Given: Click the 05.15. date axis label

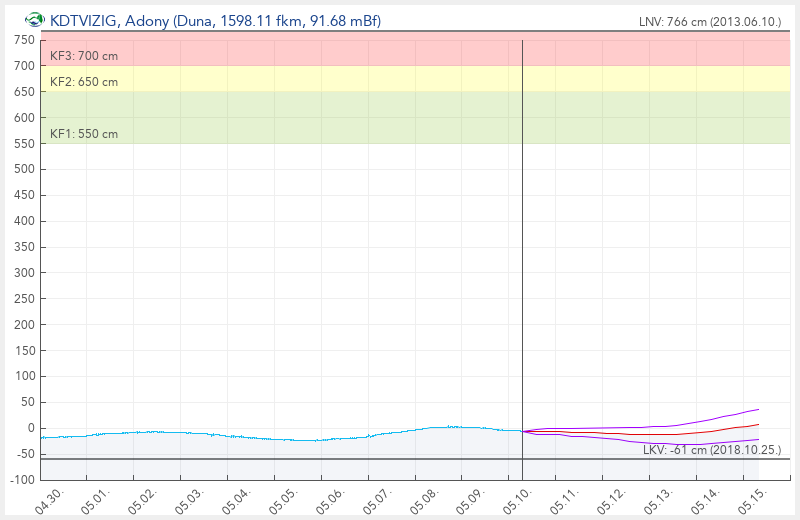Looking at the screenshot, I should (x=753, y=501).
